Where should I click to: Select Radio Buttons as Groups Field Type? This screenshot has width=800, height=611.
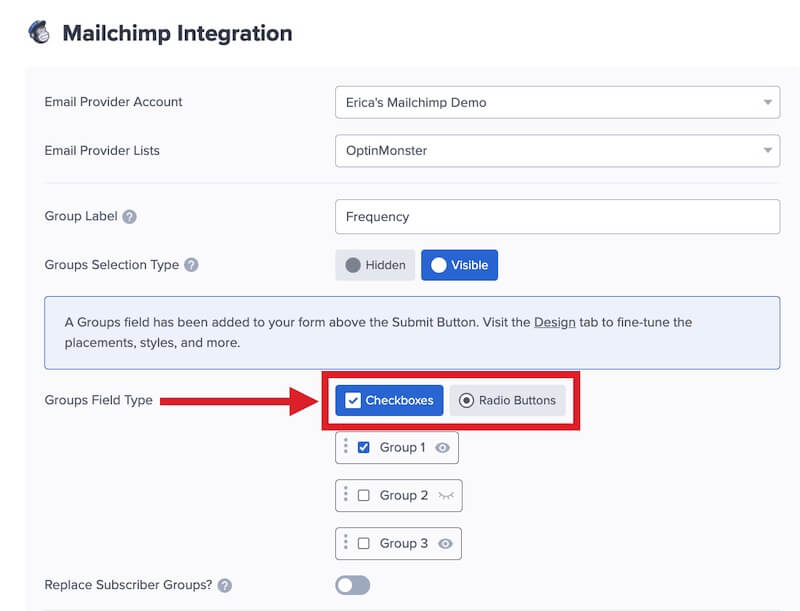point(510,400)
